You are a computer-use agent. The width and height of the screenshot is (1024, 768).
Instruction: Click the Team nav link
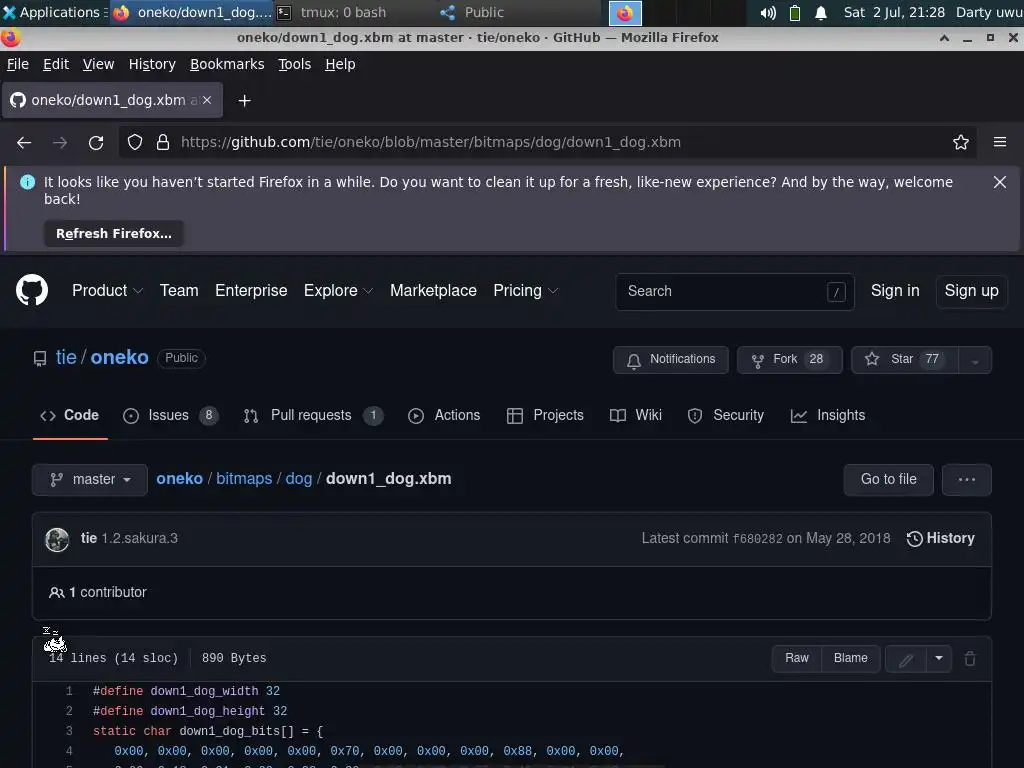179,291
